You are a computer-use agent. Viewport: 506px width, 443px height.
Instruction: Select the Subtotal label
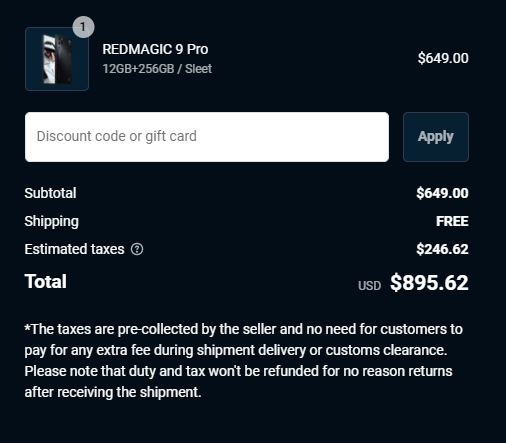tap(50, 193)
